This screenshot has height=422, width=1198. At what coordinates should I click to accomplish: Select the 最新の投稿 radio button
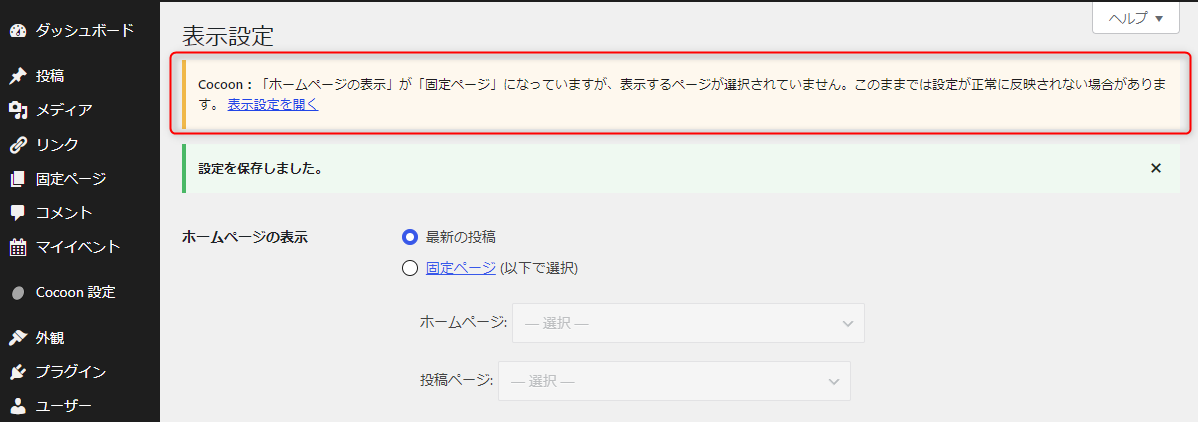click(409, 237)
